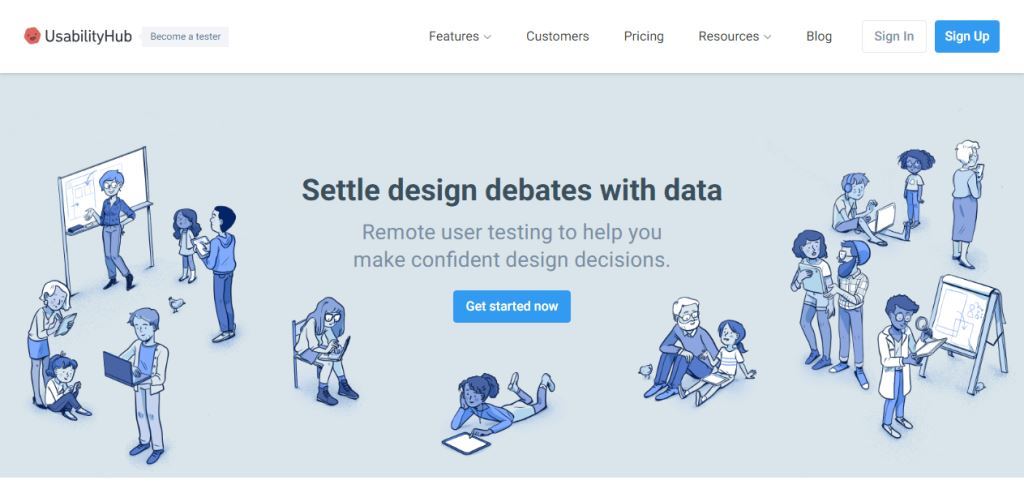Click the easel flipchart illustration on the right
1024x489 pixels.
(x=963, y=330)
